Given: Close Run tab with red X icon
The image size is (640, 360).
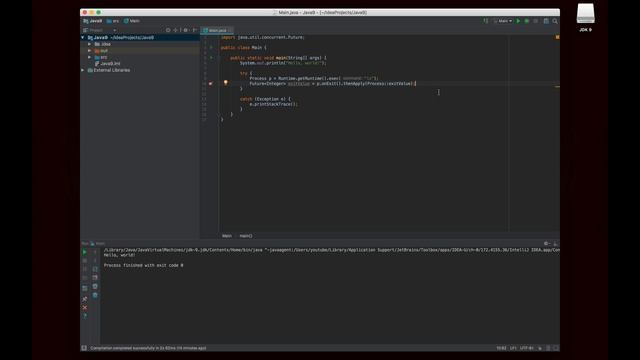Looking at the screenshot, I should point(85,307).
